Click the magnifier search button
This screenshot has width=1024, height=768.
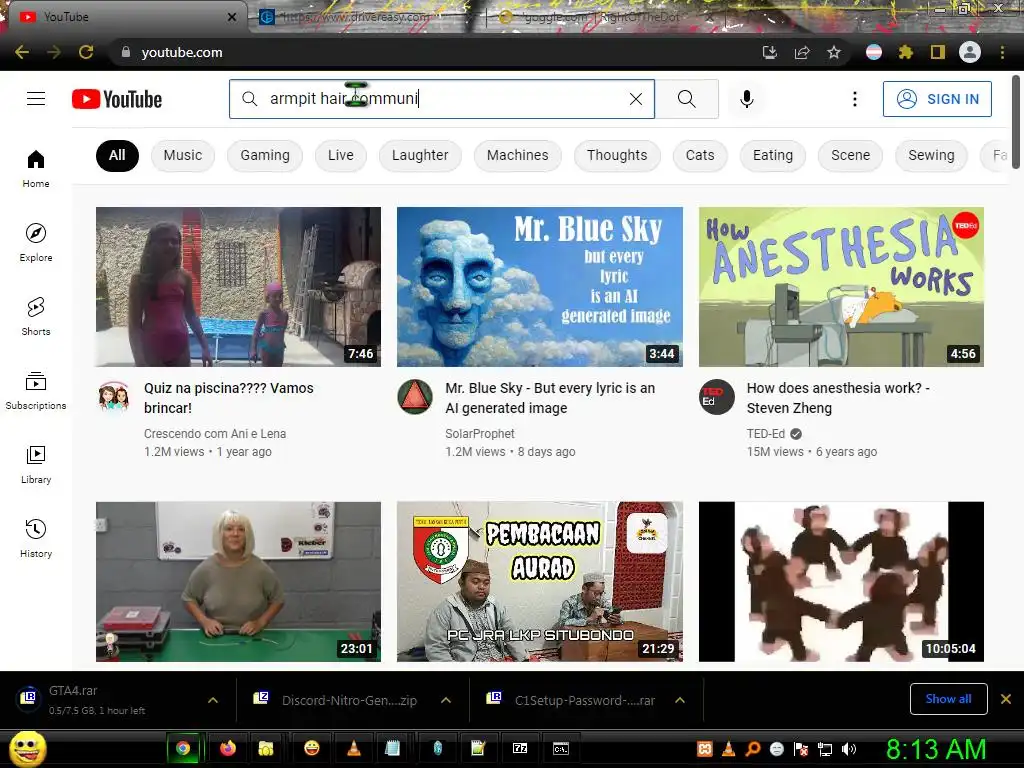pyautogui.click(x=686, y=99)
